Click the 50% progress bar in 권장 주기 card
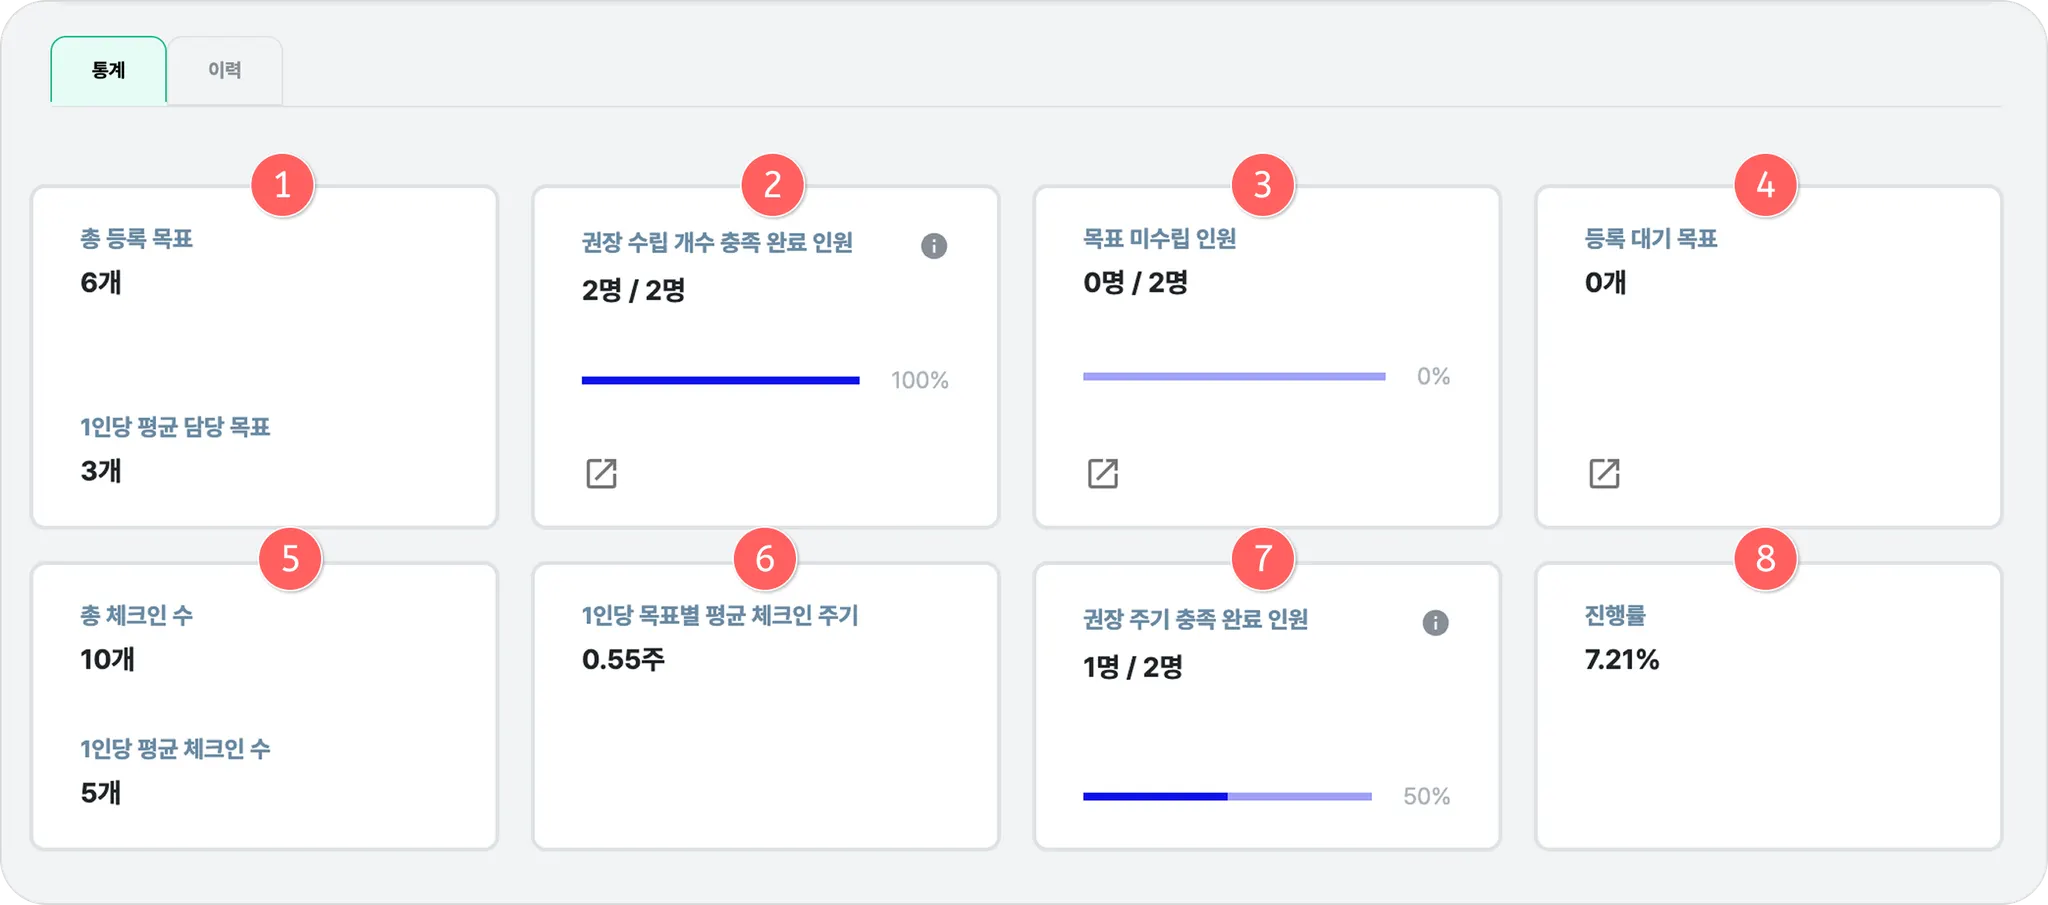This screenshot has height=905, width=2048. click(x=1227, y=797)
